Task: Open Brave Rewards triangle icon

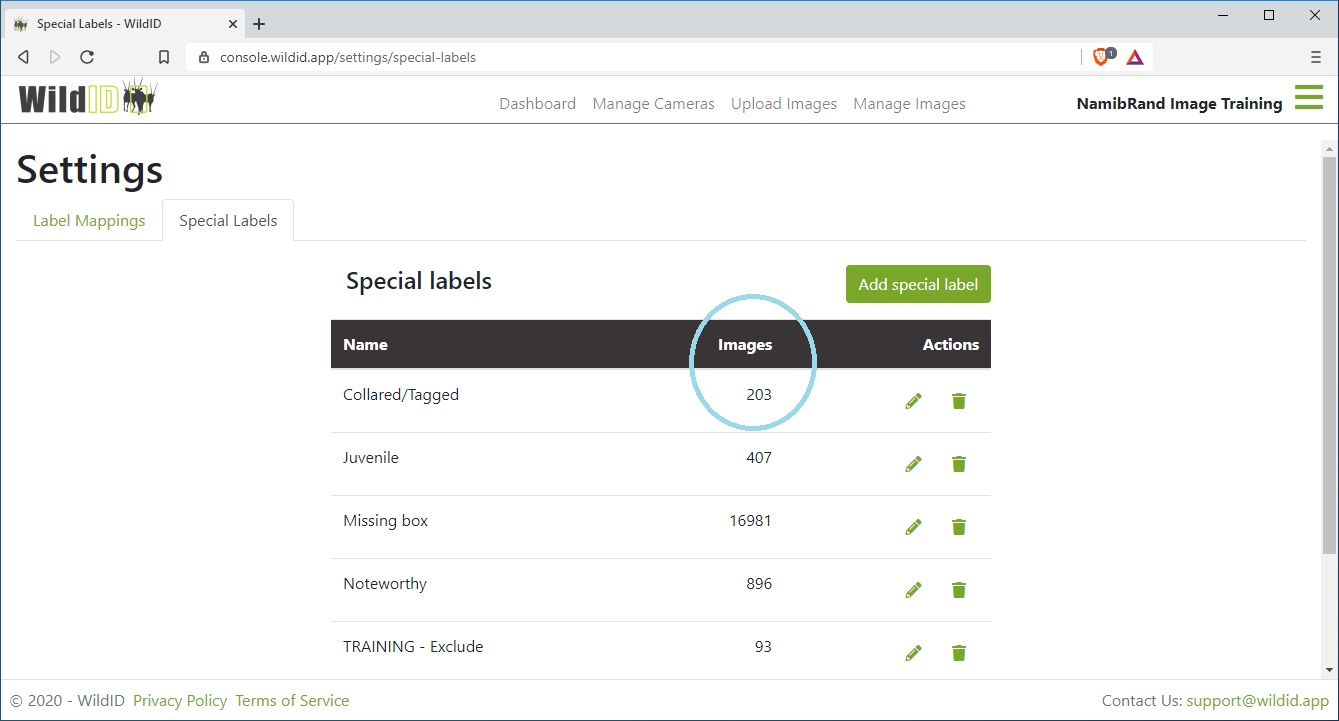Action: (x=1135, y=57)
